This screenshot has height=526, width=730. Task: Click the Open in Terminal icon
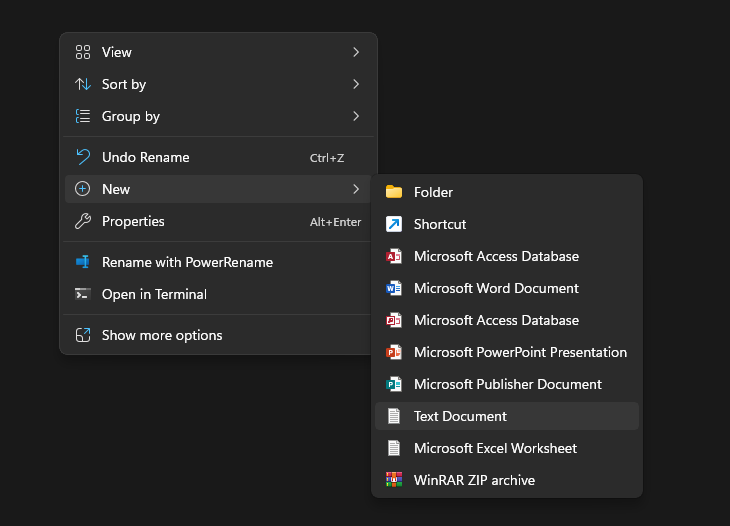tap(83, 294)
